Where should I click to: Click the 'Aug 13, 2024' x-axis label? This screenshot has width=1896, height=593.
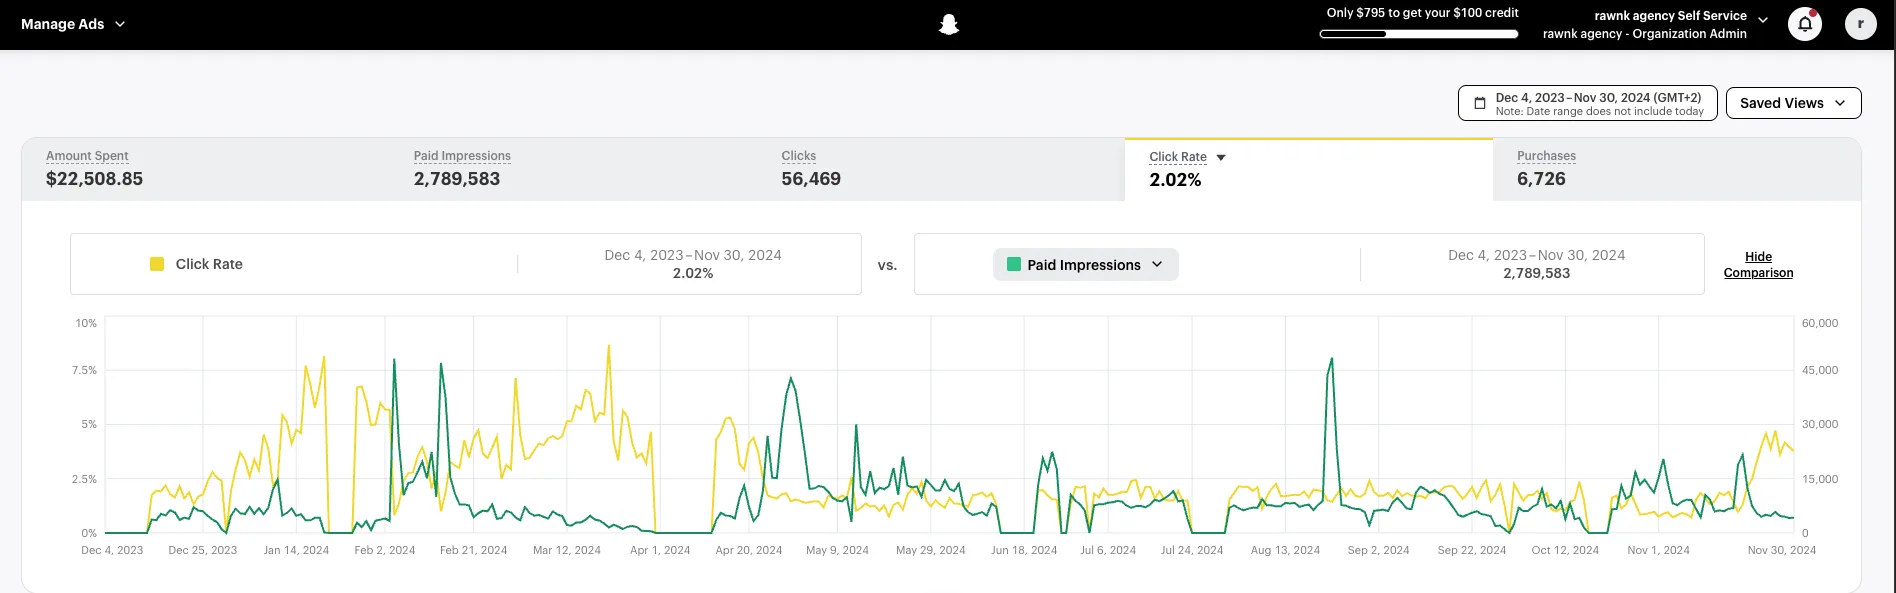[x=1285, y=550]
